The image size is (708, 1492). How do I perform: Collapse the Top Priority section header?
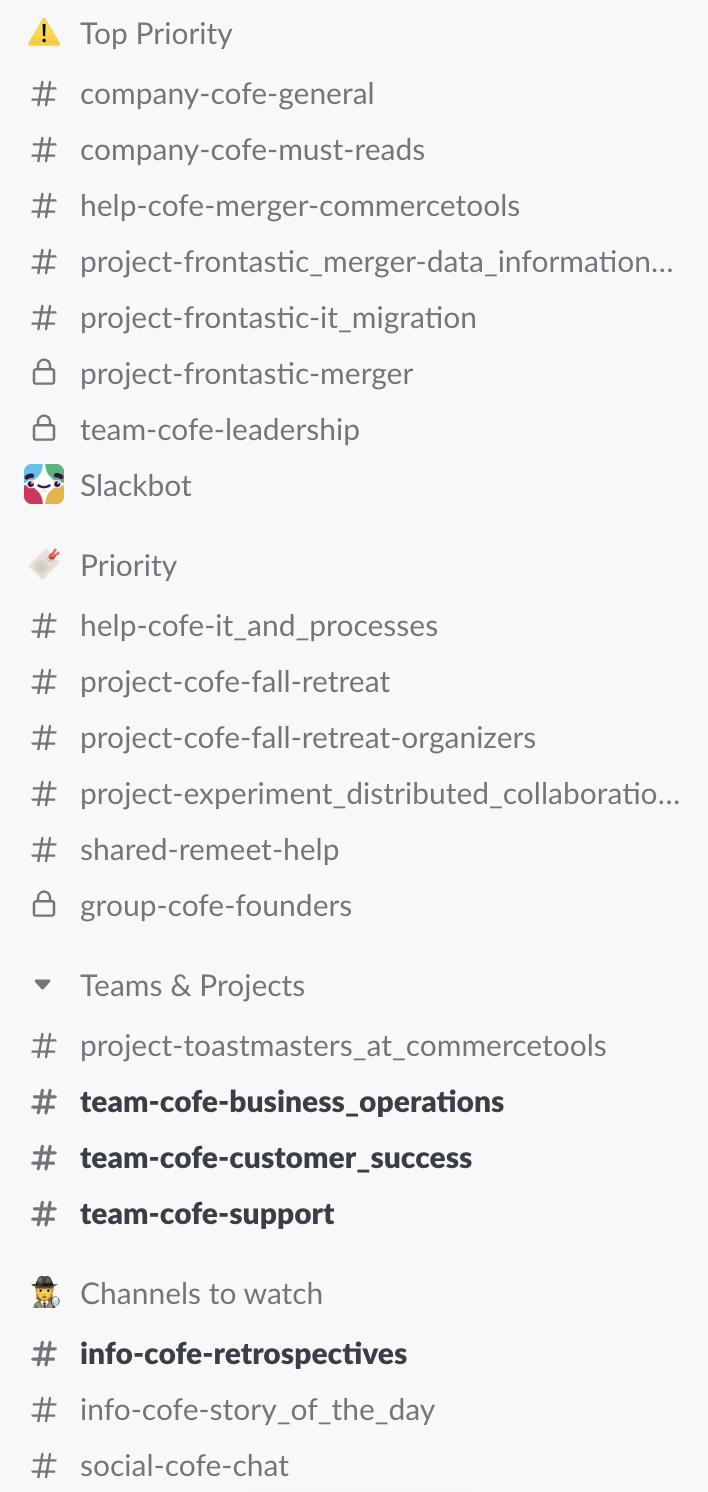click(x=156, y=34)
